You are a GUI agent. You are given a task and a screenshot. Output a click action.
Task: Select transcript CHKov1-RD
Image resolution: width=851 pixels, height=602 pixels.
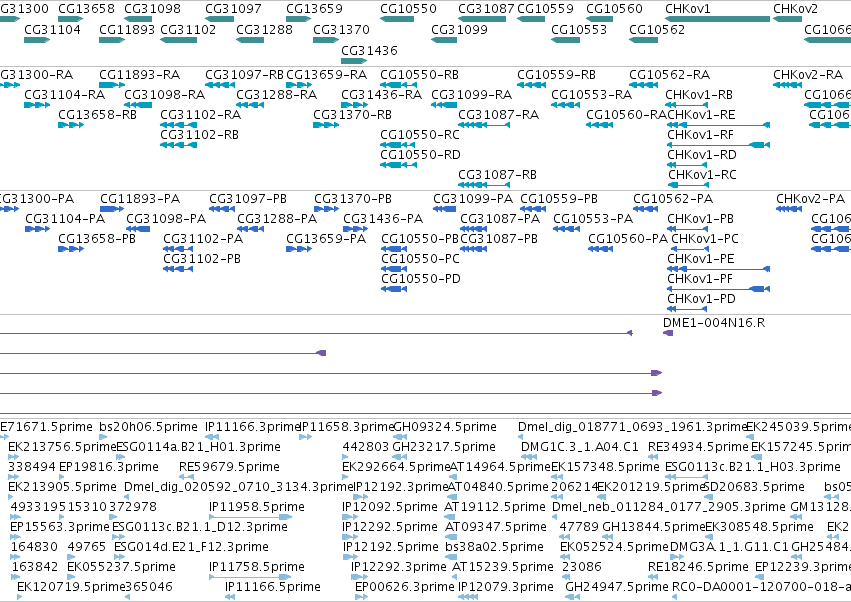click(702, 155)
